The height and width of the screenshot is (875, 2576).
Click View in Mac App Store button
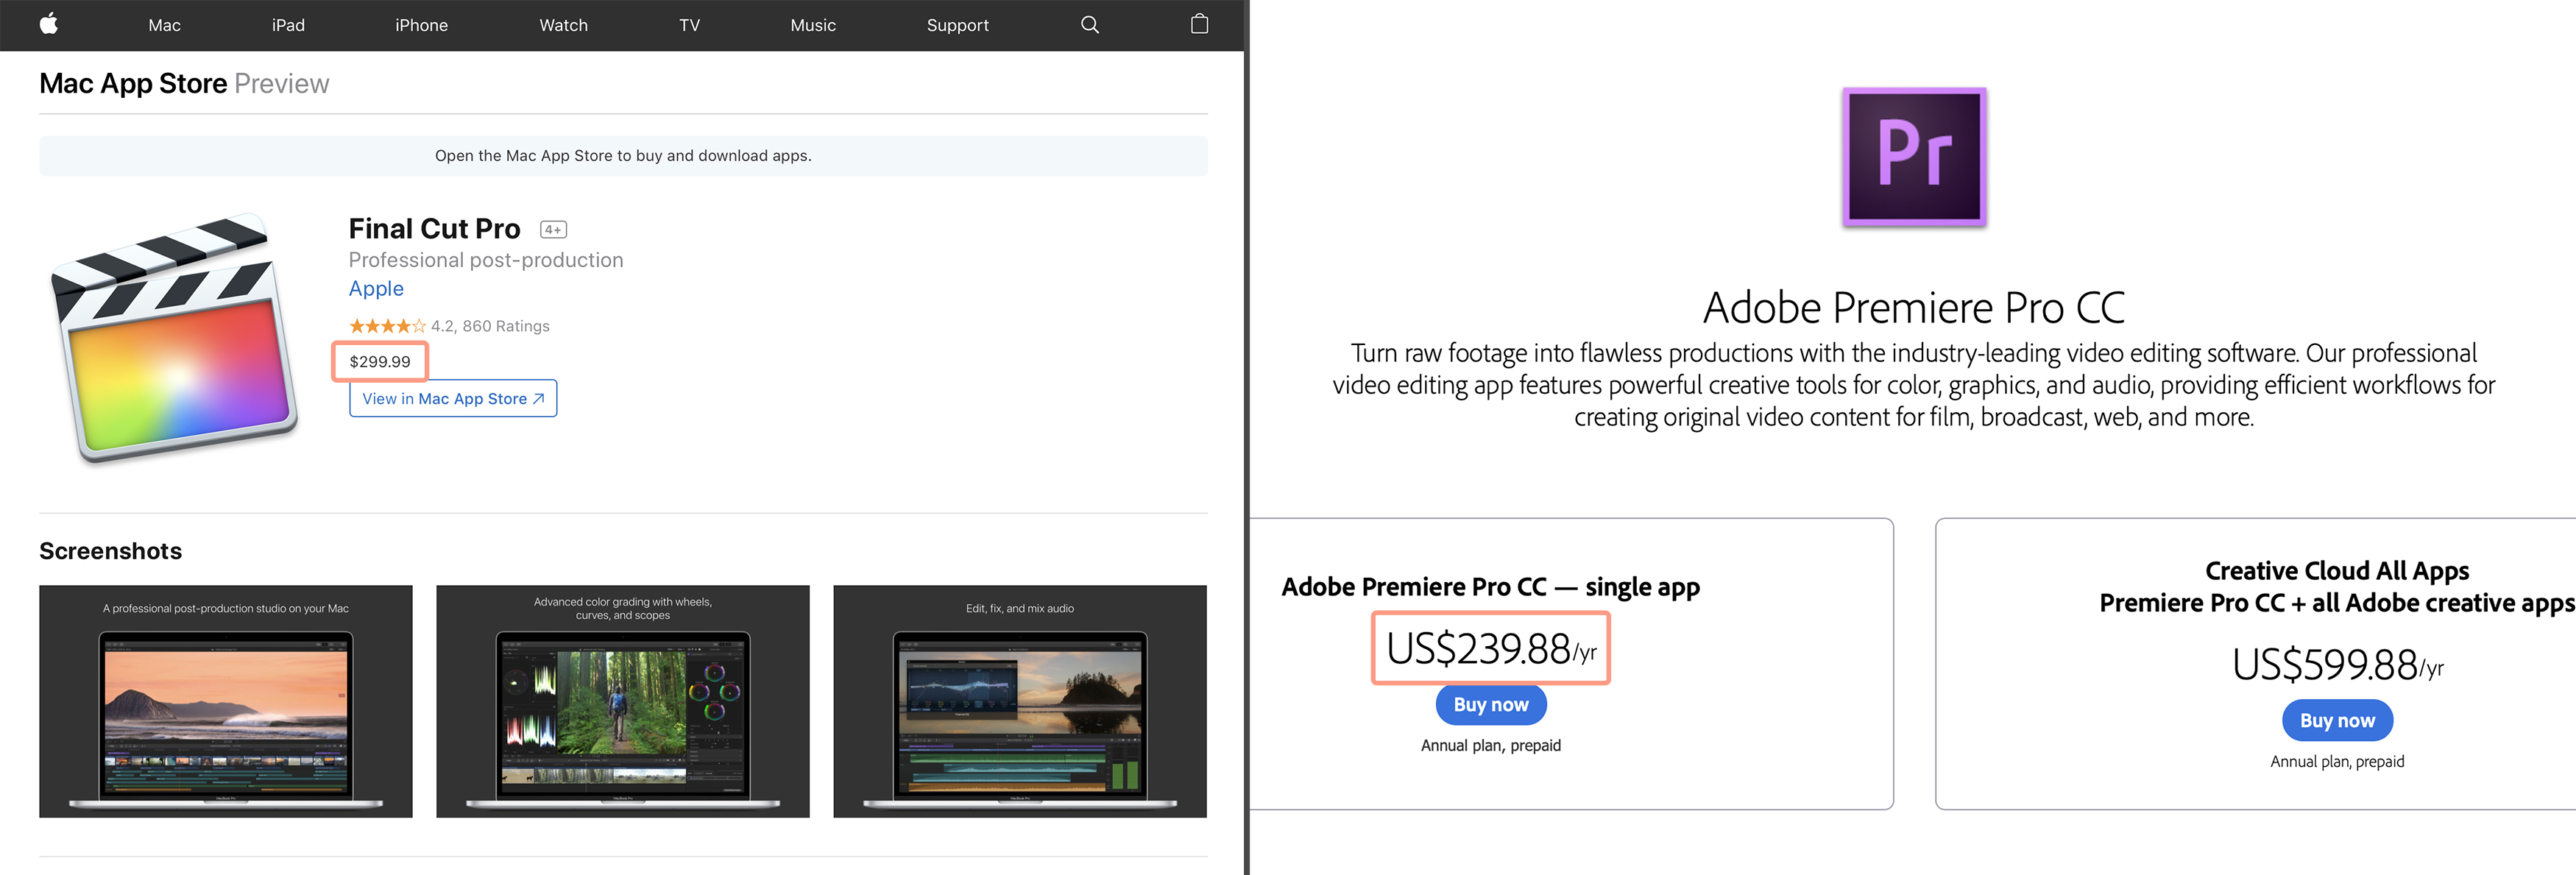coord(453,398)
